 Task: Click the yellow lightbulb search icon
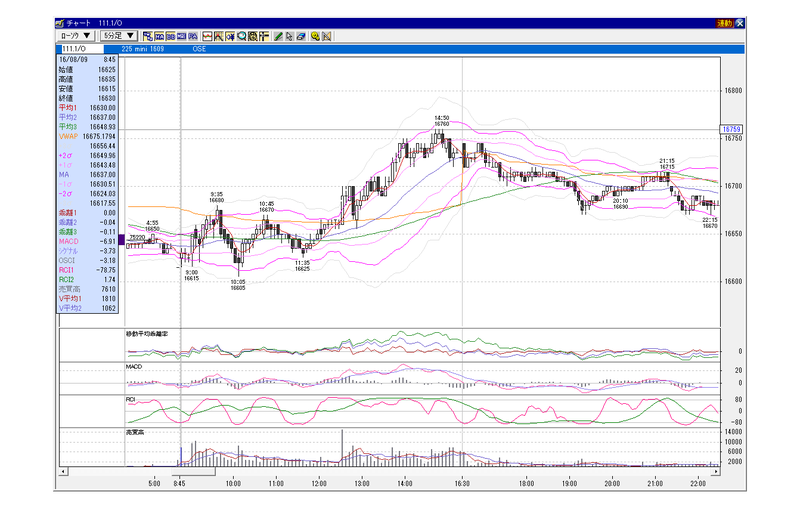point(315,36)
